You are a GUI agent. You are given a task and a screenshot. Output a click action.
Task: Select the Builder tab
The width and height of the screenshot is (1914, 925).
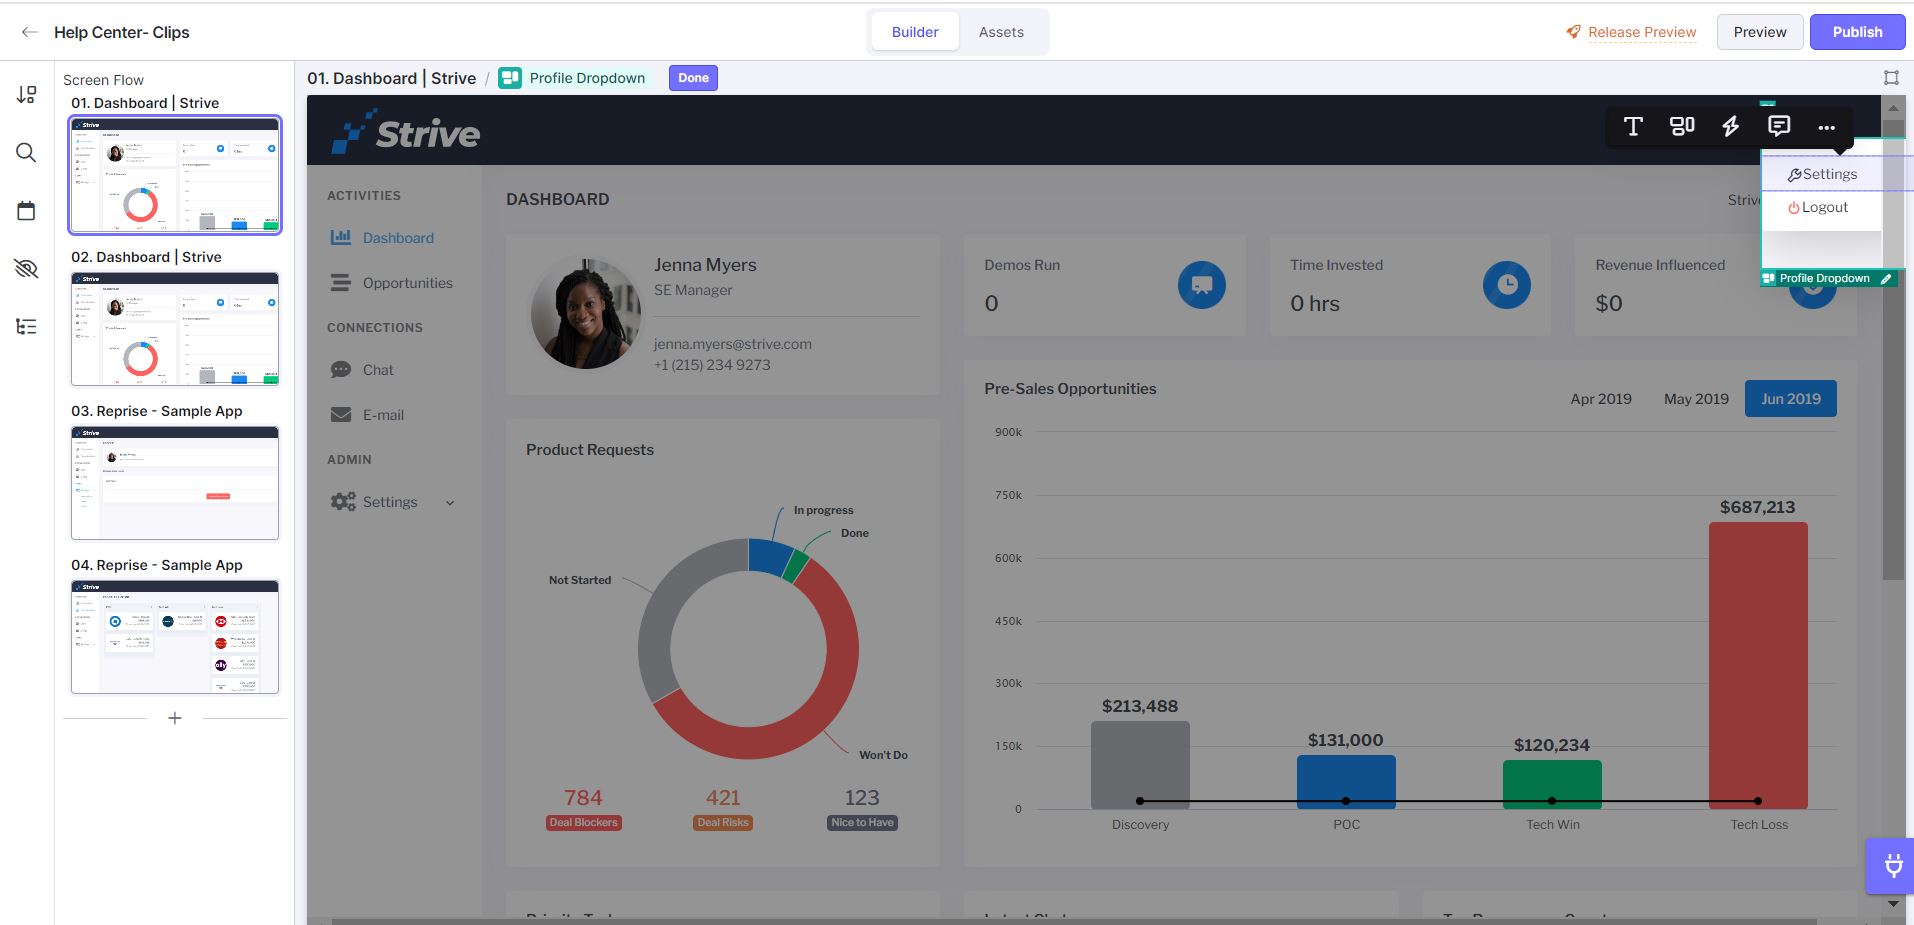(915, 32)
